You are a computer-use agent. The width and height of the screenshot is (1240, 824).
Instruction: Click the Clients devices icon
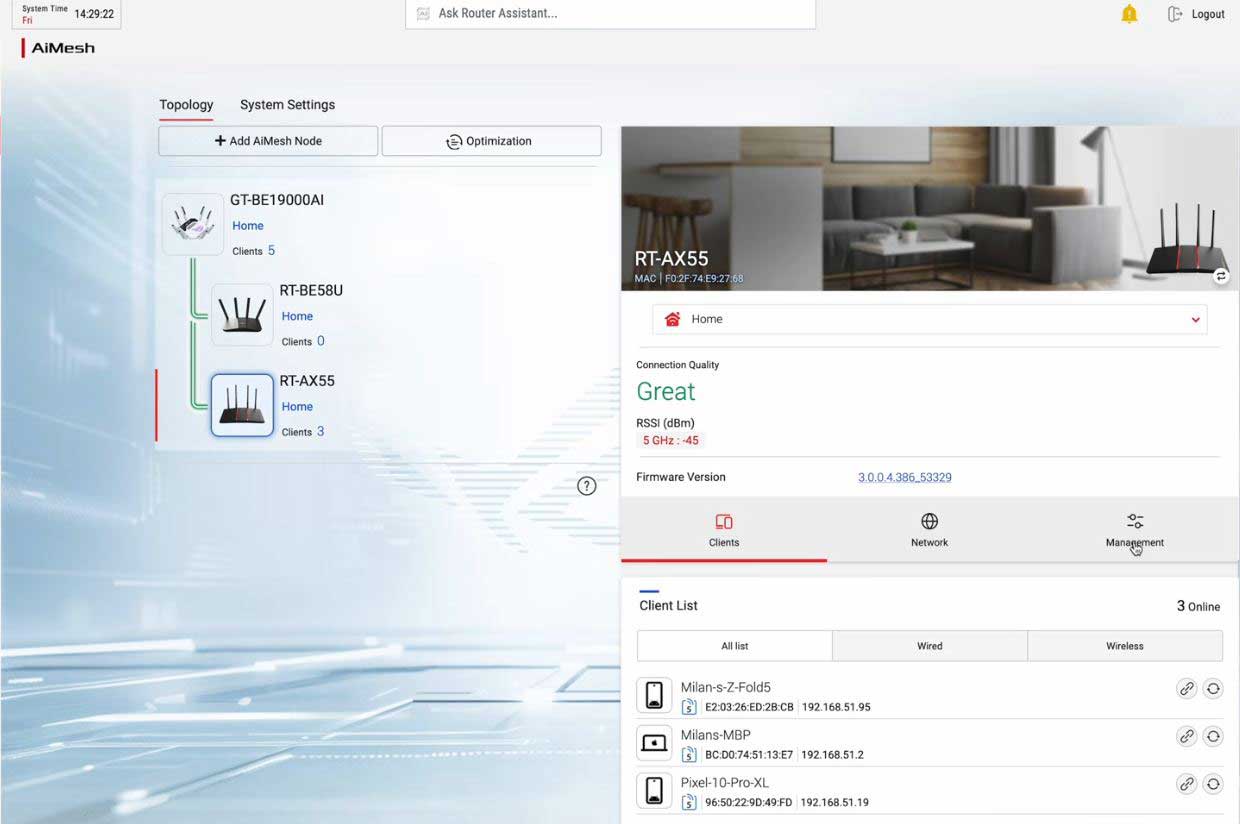click(724, 522)
